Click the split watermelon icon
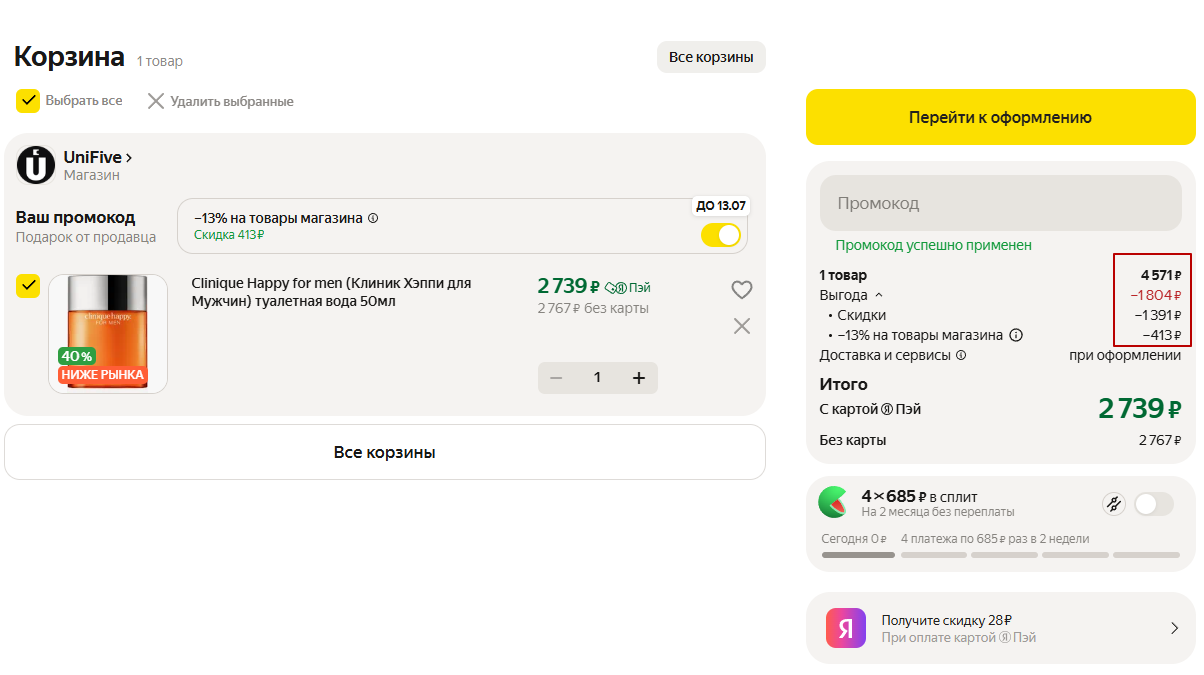 coord(832,502)
